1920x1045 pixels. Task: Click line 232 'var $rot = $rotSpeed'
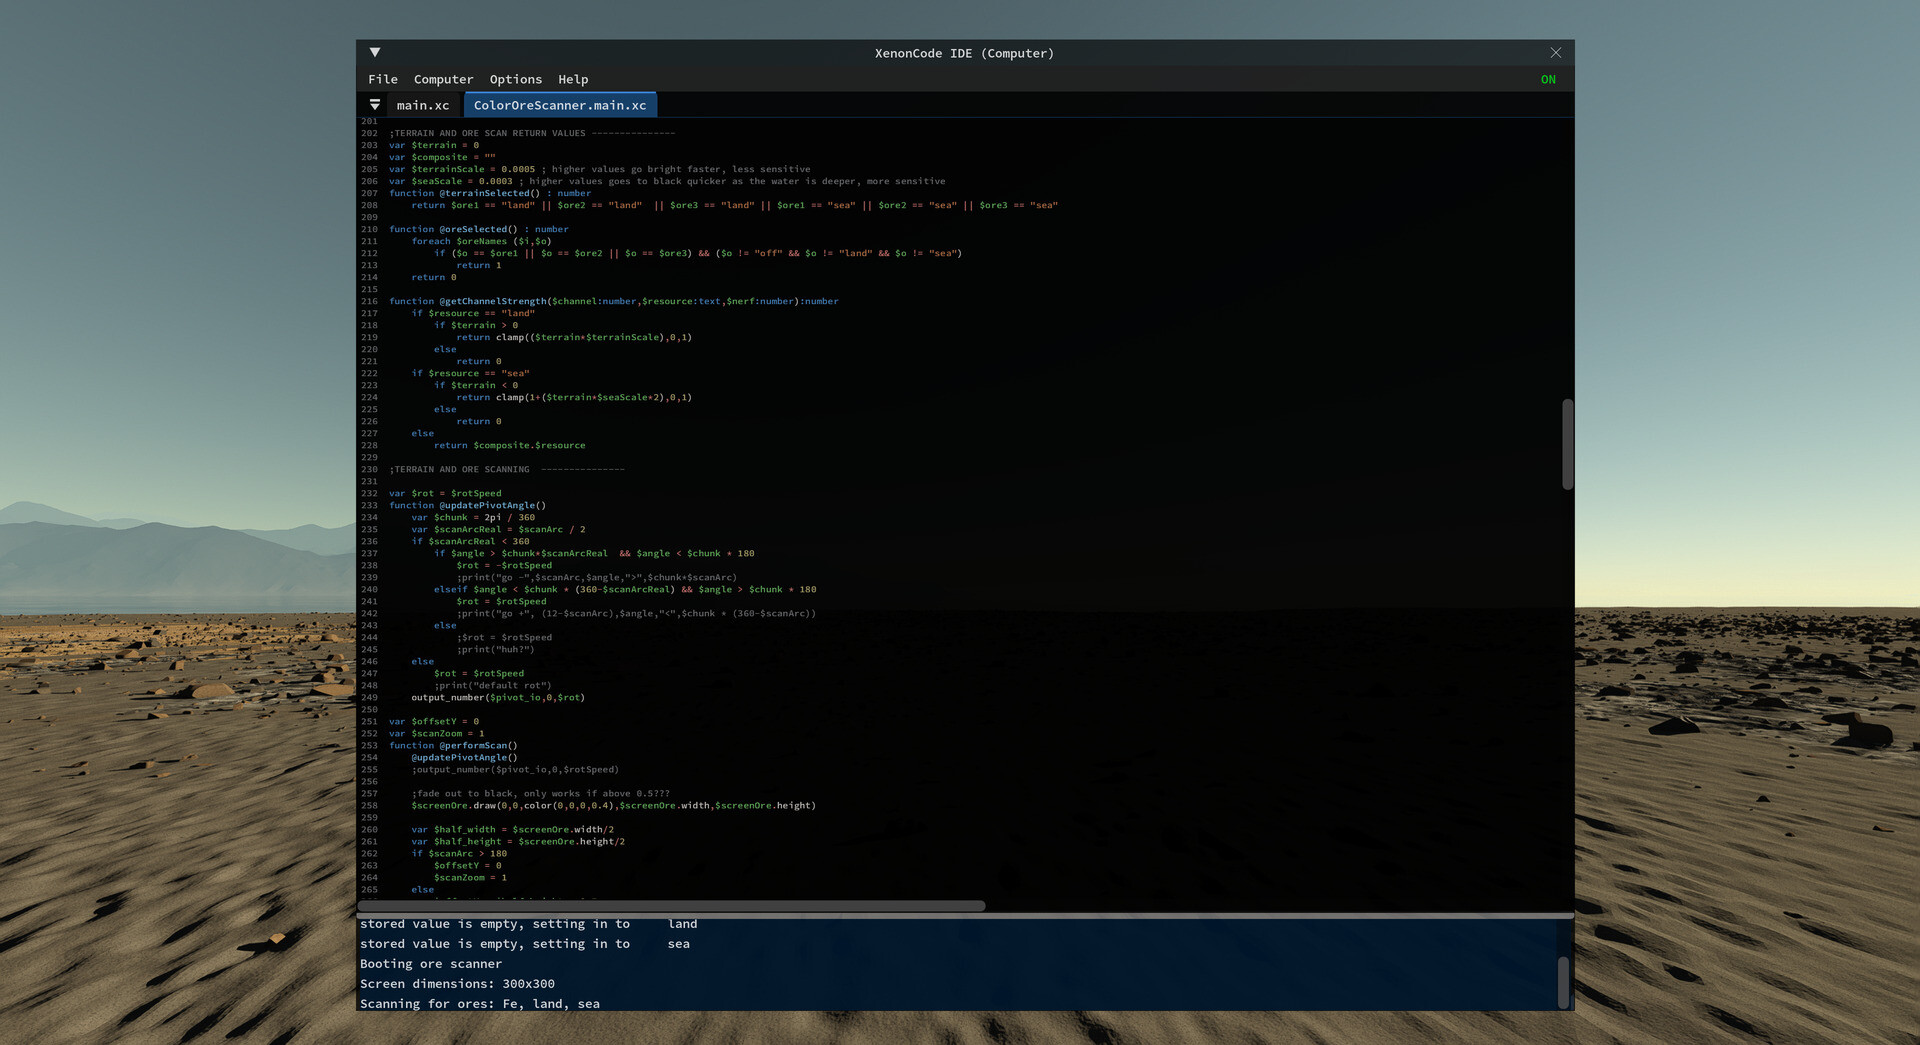click(x=445, y=493)
